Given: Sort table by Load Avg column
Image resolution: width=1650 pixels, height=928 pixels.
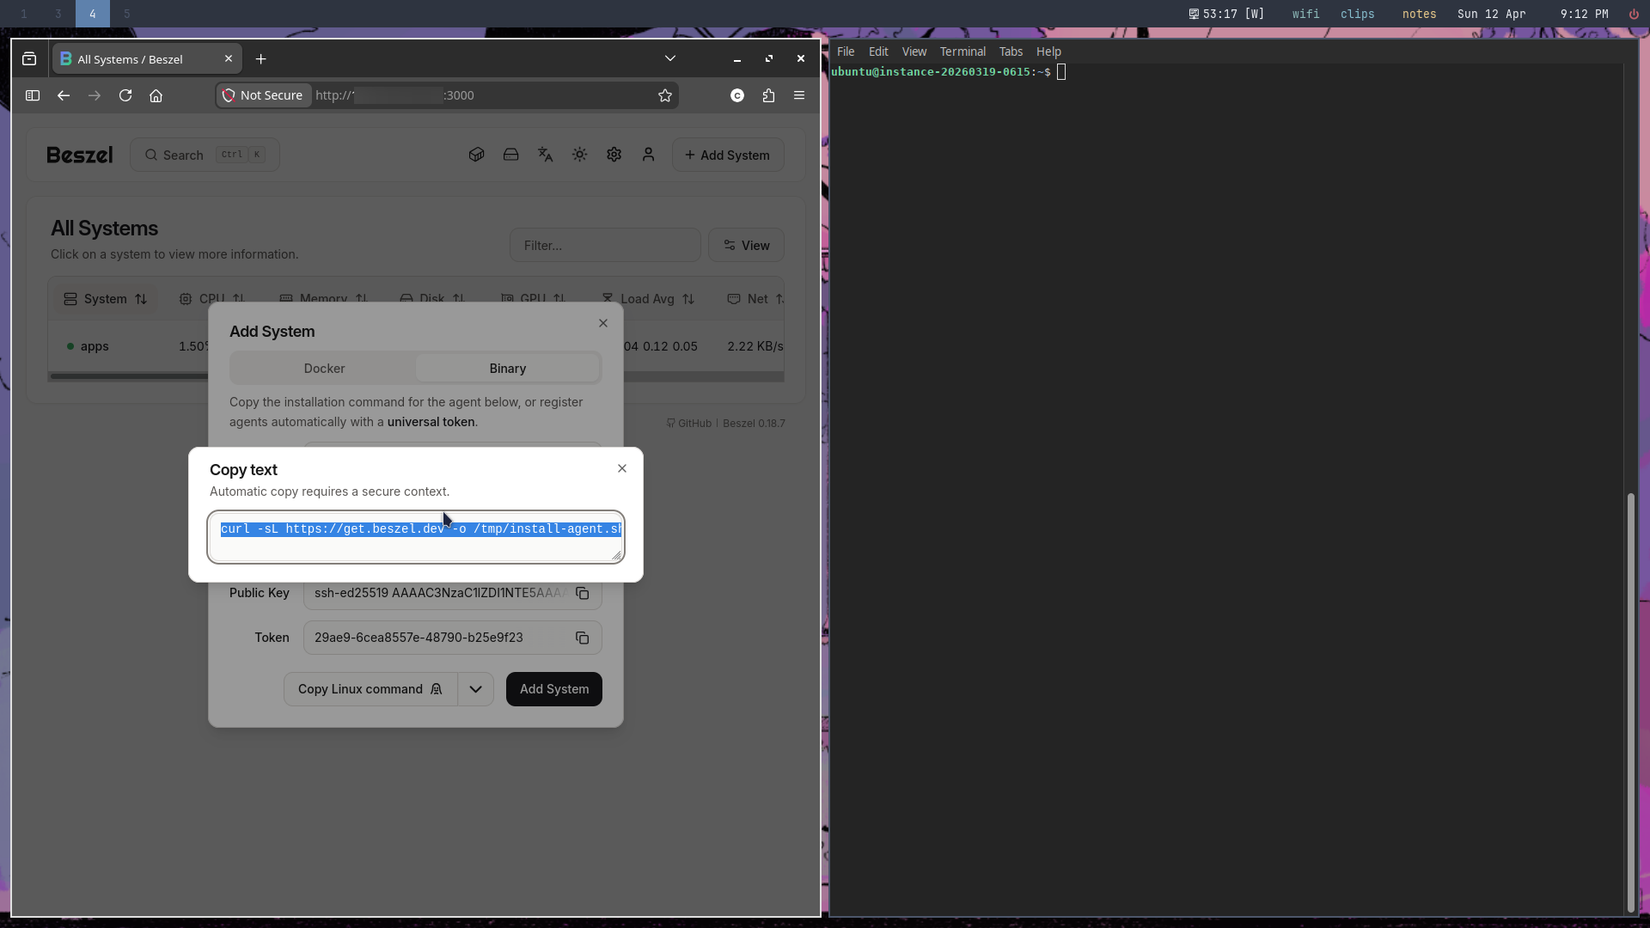Looking at the screenshot, I should [x=649, y=299].
